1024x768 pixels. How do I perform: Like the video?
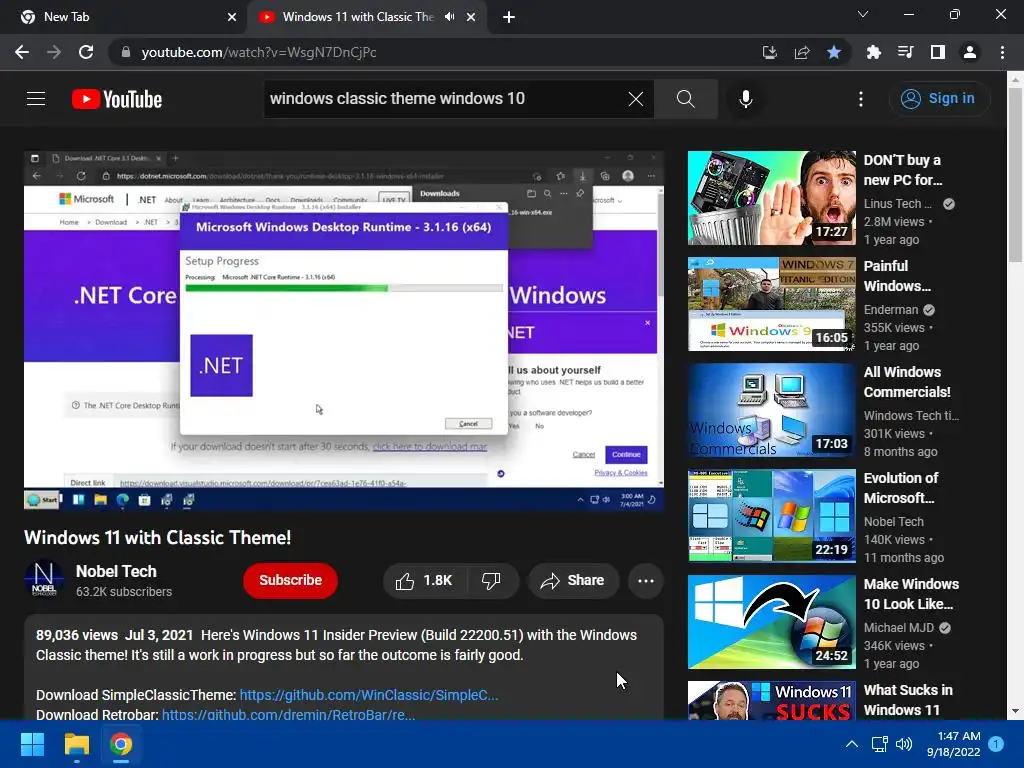(425, 581)
